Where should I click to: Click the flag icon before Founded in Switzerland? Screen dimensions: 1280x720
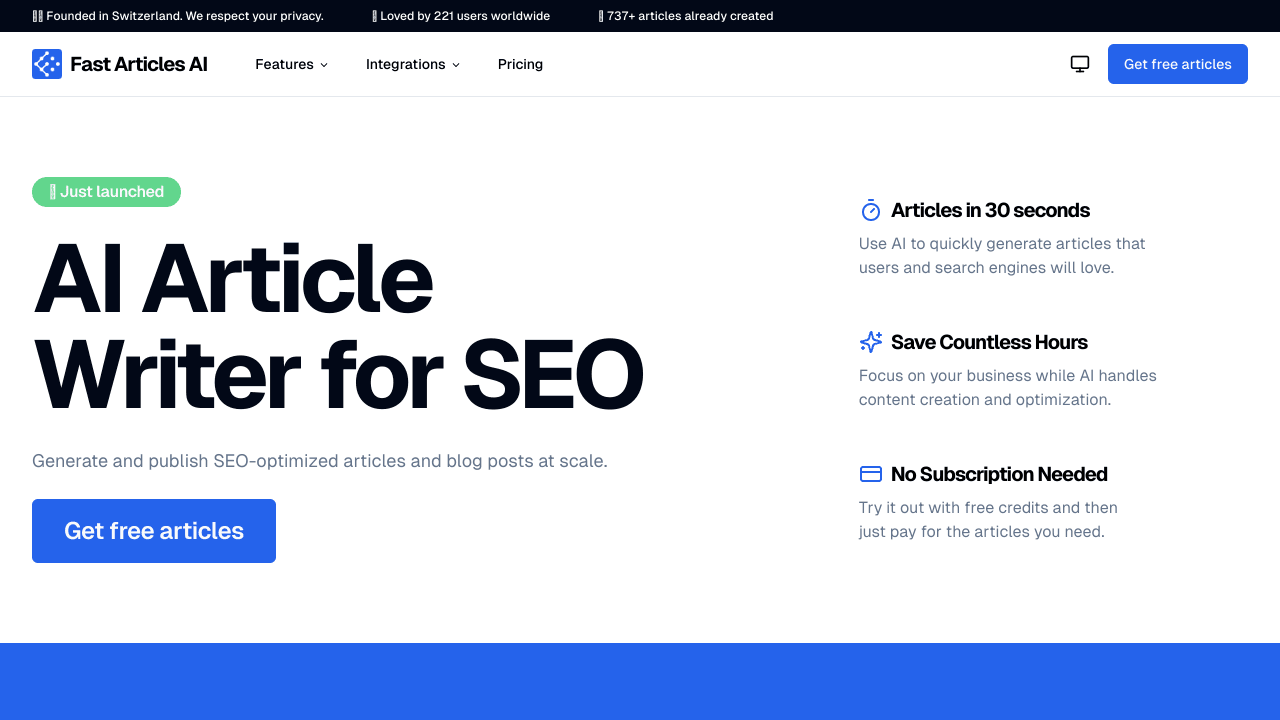[38, 15]
